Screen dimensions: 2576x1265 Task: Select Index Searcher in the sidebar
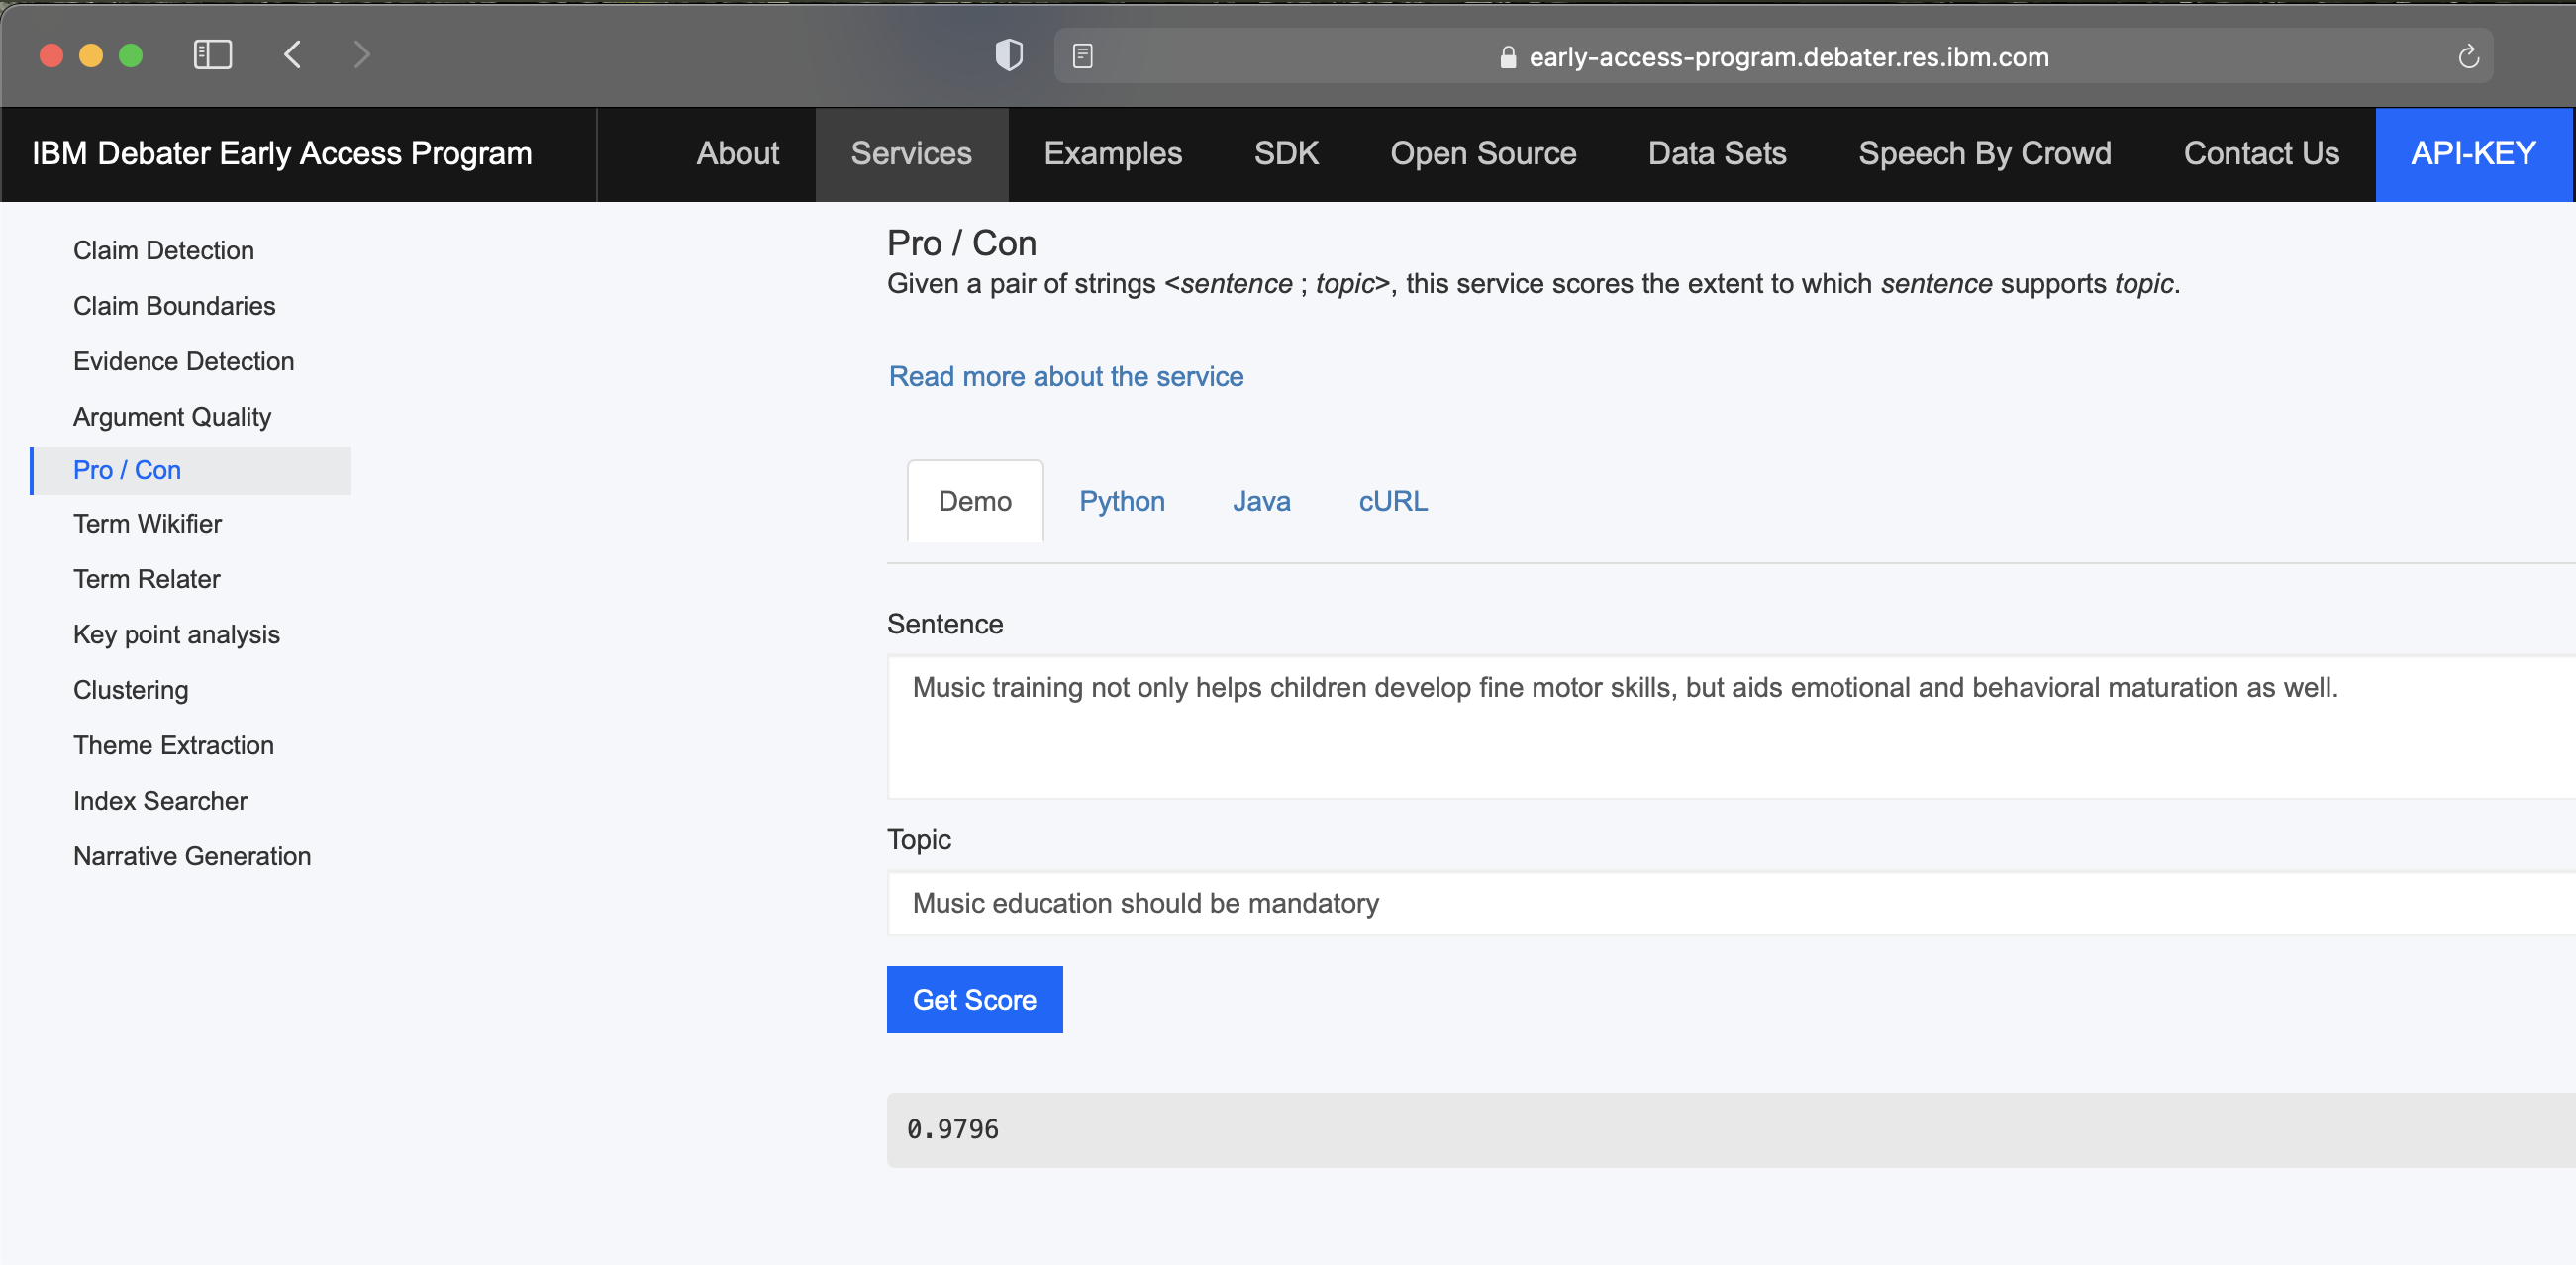(x=160, y=801)
